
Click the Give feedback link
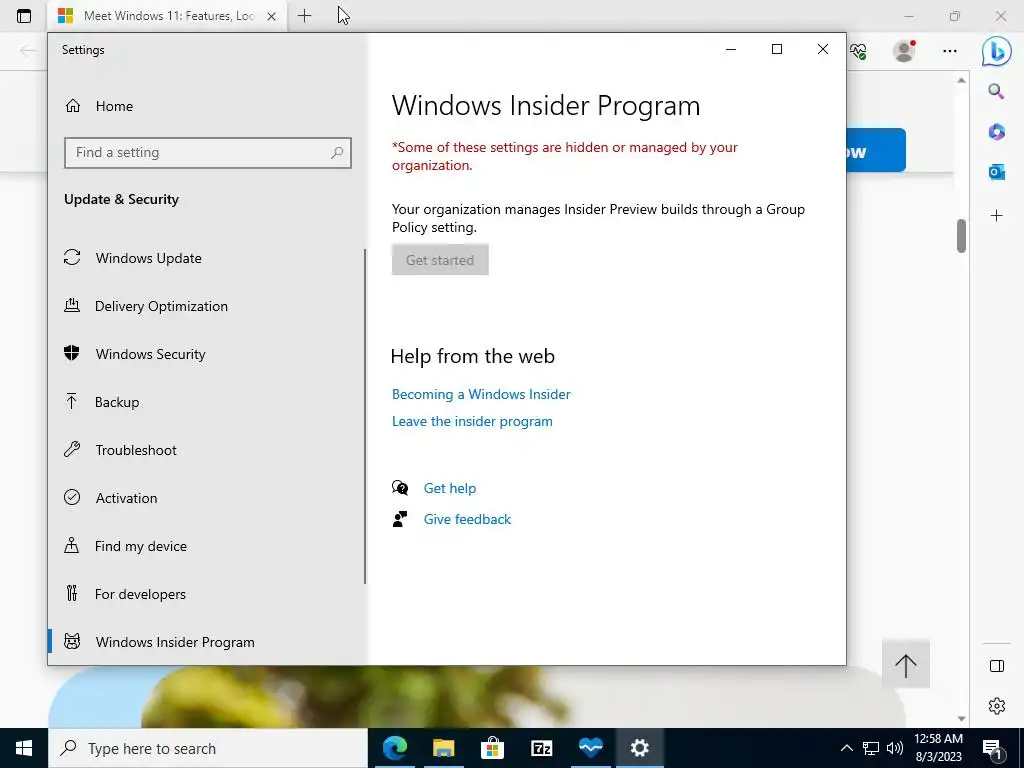point(468,519)
